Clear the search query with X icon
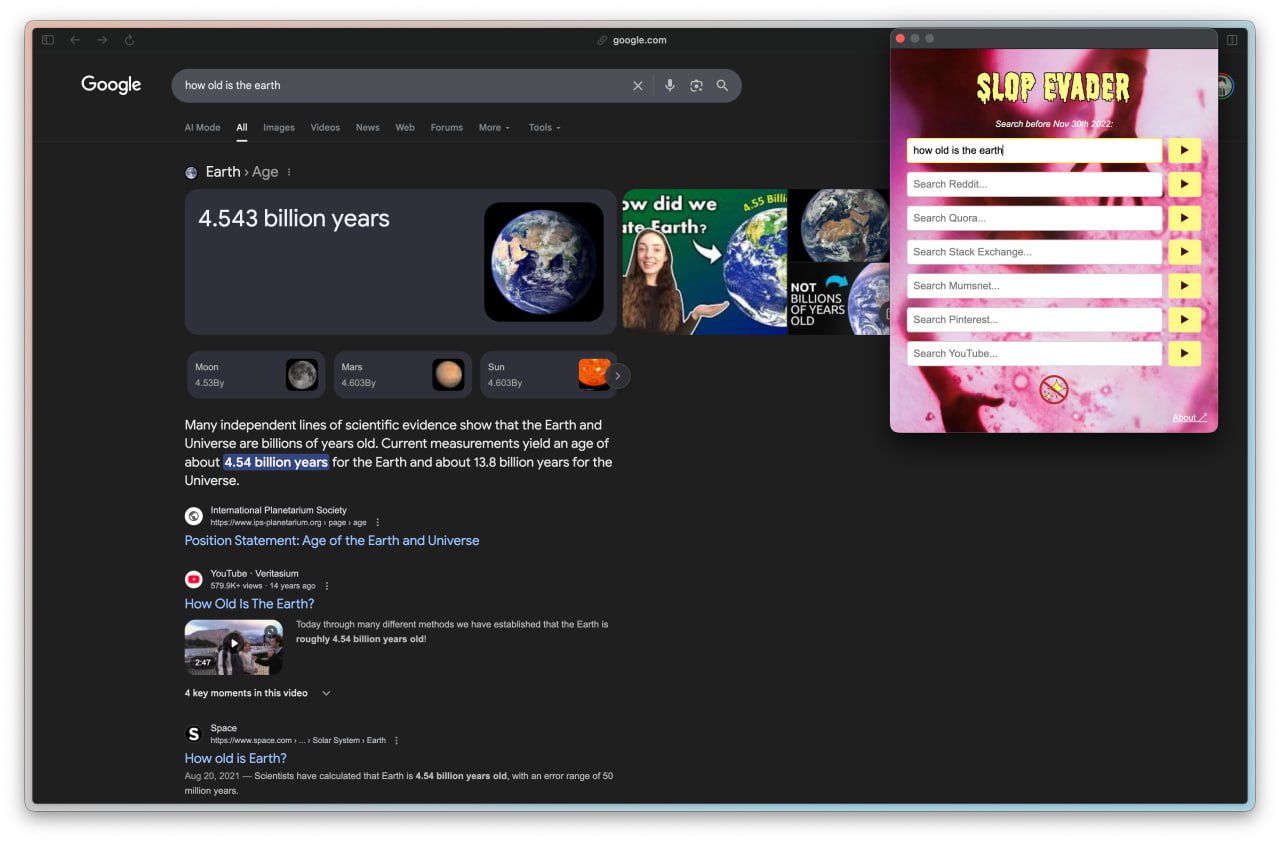1280x842 pixels. pos(638,86)
